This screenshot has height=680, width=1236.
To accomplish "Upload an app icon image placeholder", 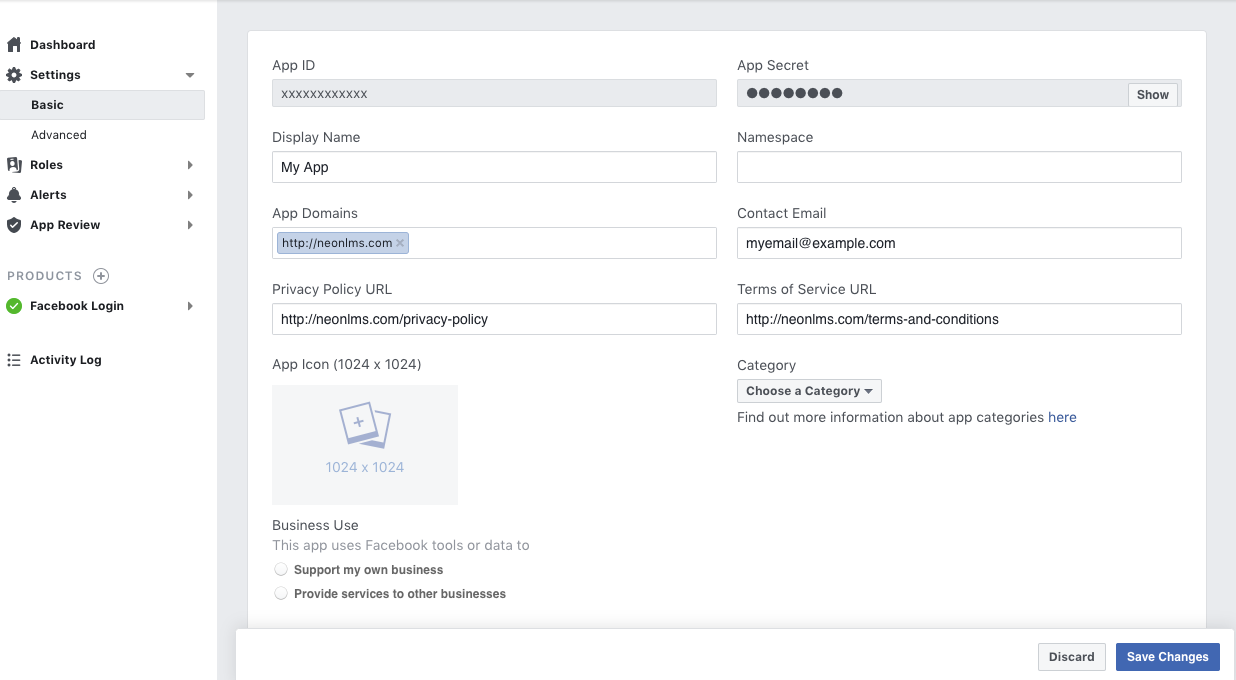I will 365,444.
